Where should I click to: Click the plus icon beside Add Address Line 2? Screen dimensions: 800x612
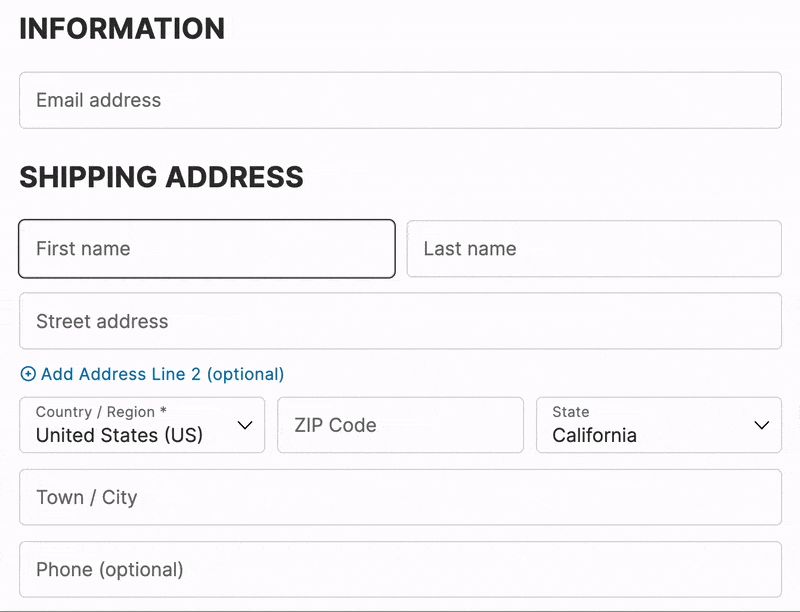[x=28, y=374]
